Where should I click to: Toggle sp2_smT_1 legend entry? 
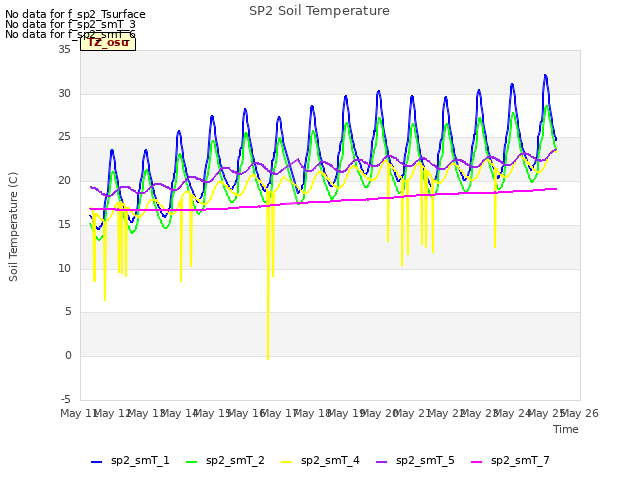[130, 461]
